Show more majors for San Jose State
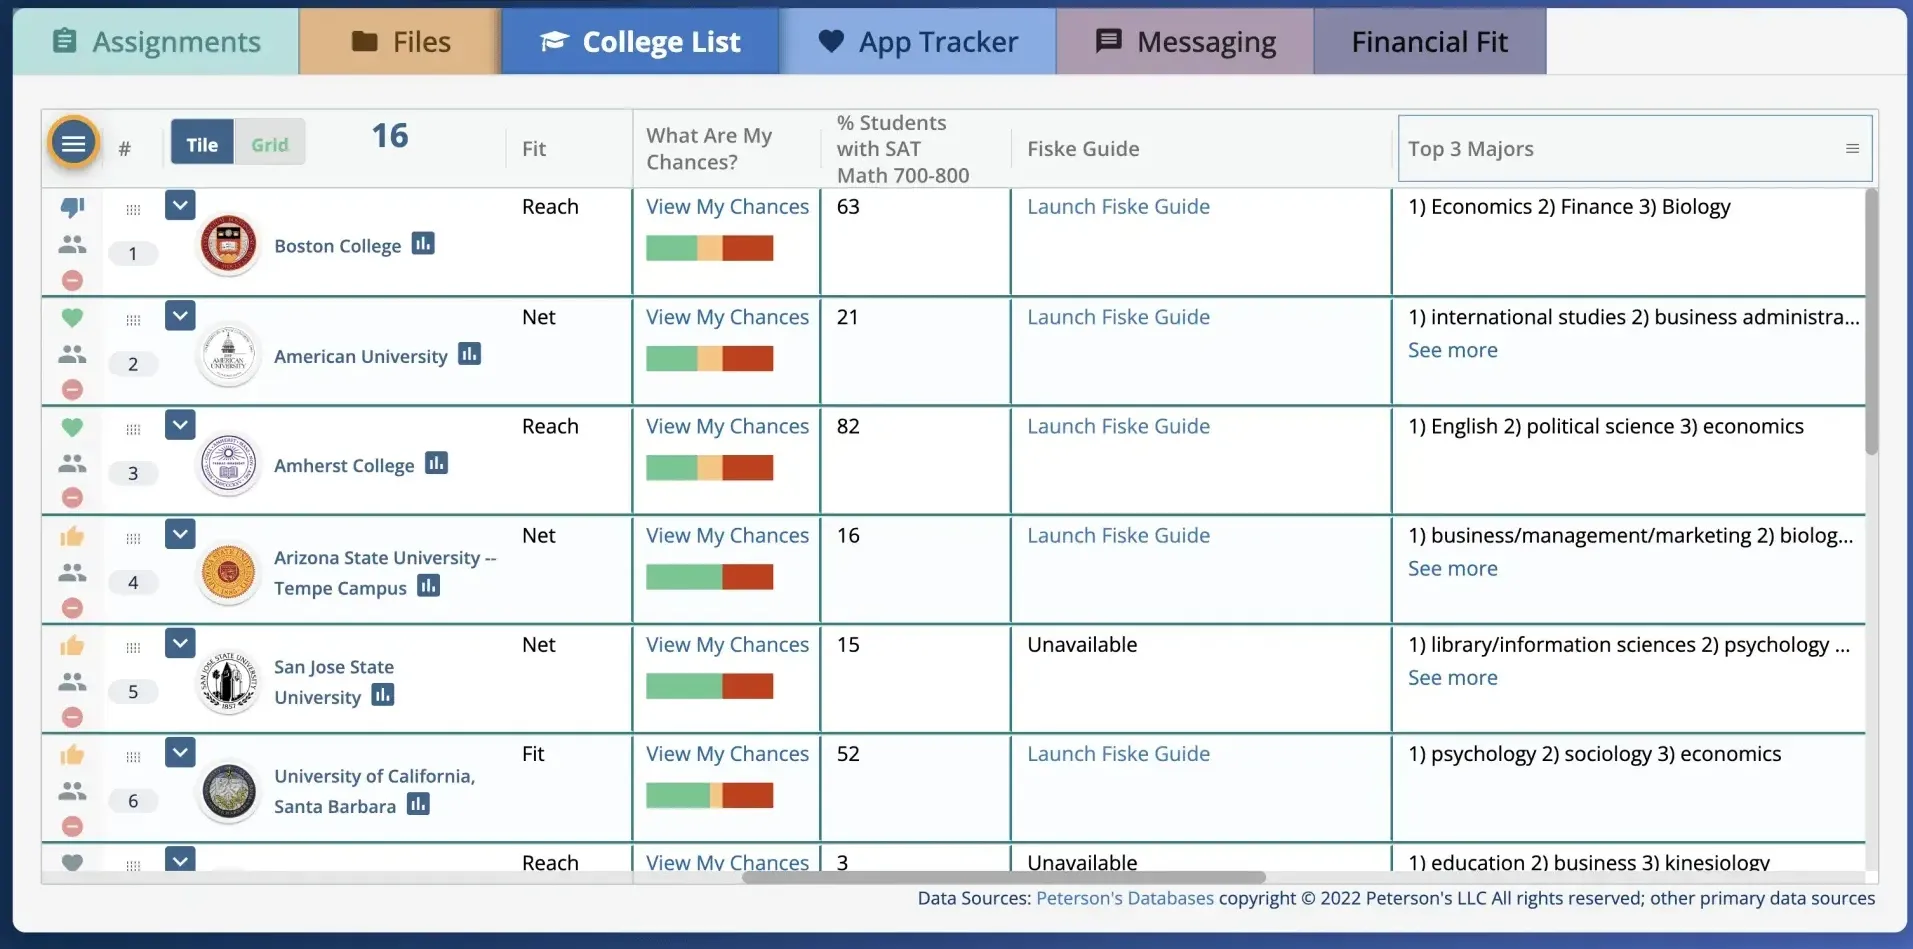 [x=1452, y=677]
